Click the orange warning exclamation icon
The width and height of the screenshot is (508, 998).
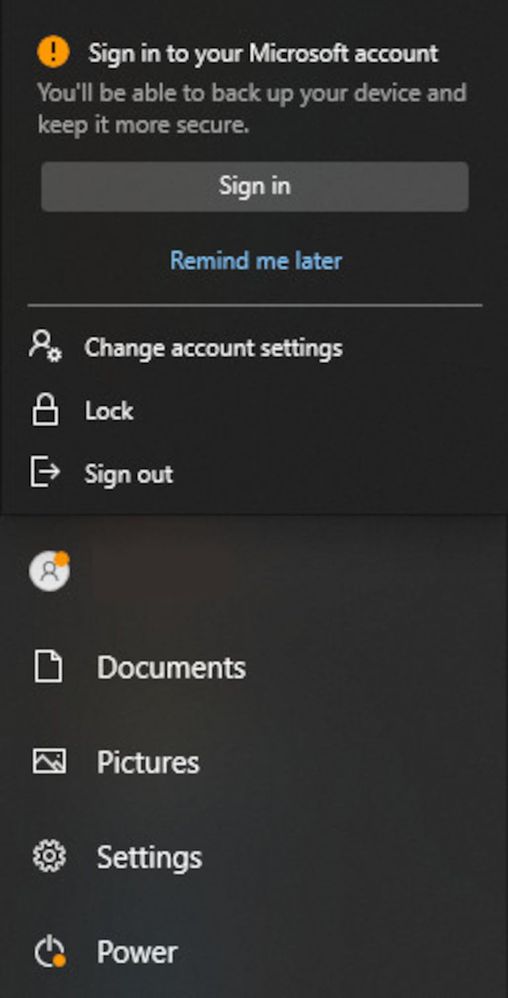pyautogui.click(x=53, y=52)
